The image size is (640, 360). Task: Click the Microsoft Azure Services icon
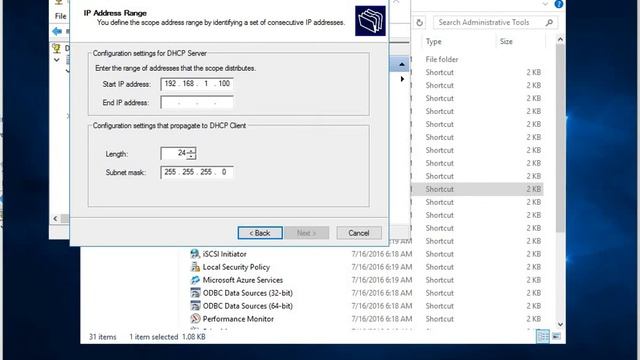(x=195, y=280)
